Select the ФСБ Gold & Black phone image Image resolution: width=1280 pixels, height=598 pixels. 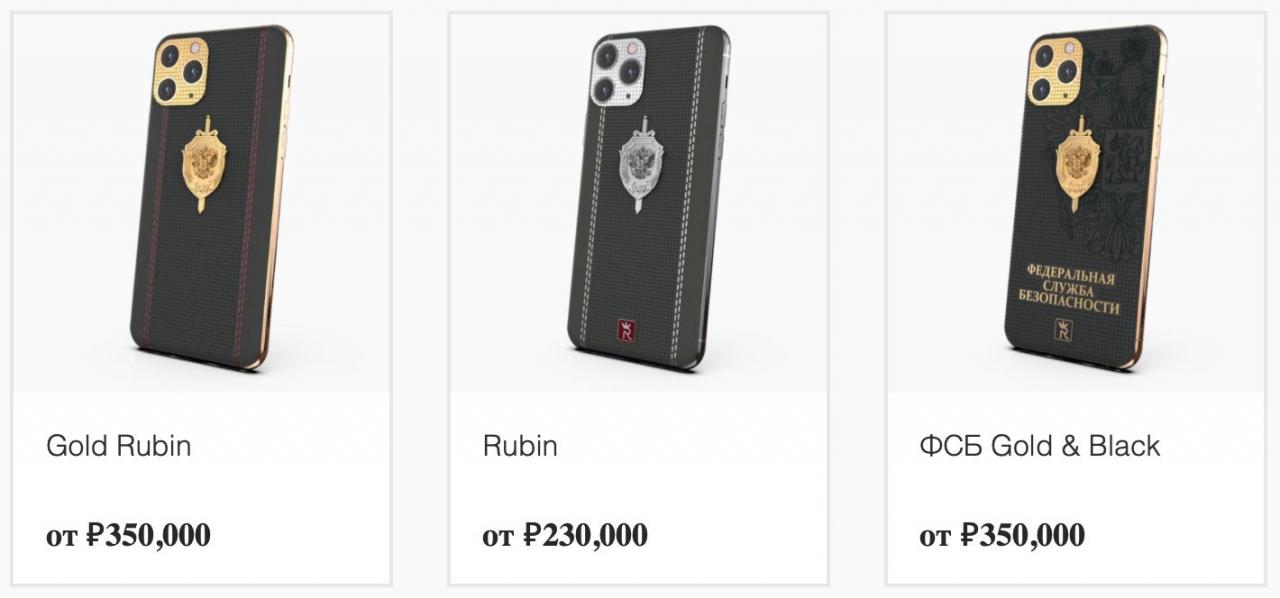pos(1087,198)
